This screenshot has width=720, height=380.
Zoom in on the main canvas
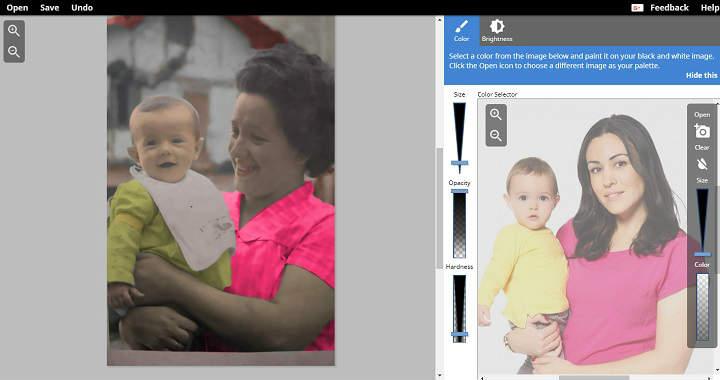(14, 31)
